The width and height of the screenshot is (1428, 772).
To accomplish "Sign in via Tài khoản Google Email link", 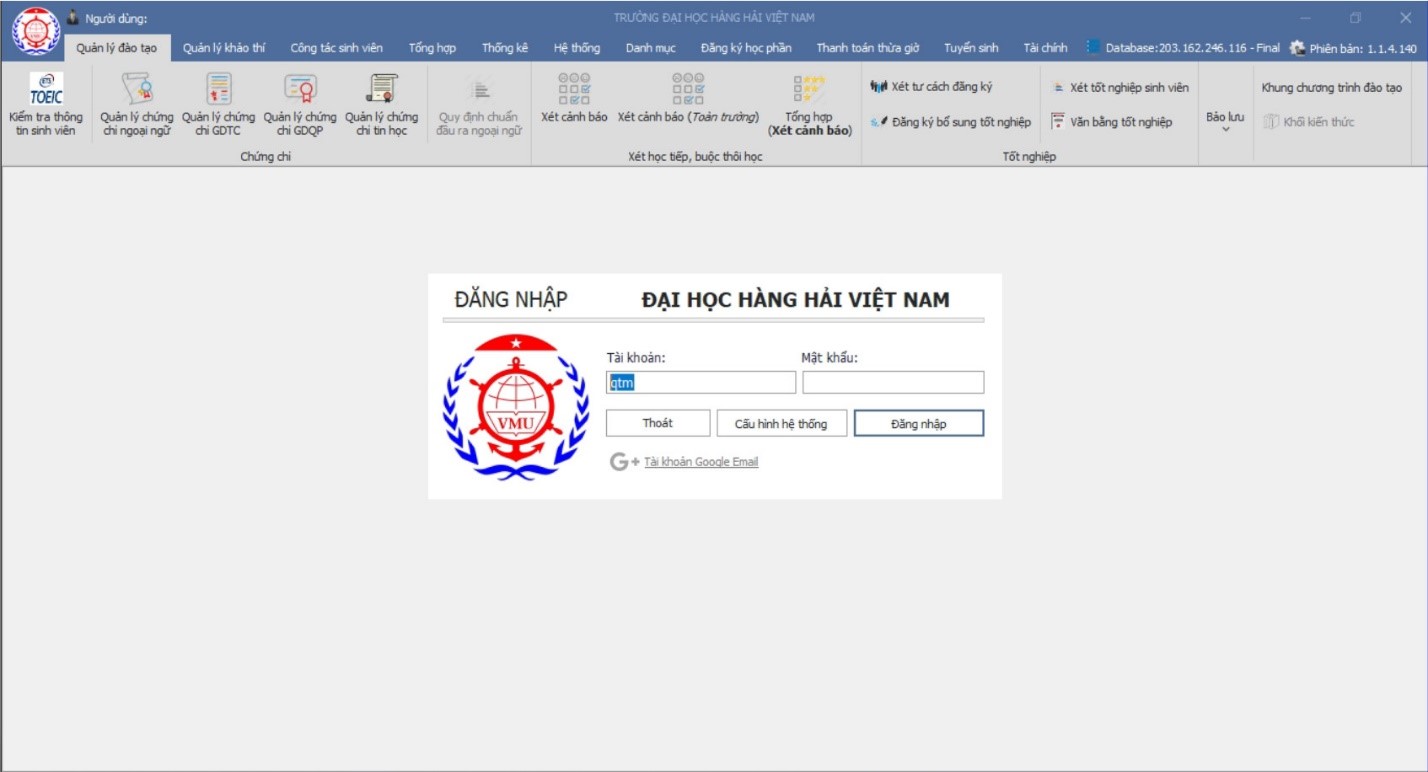I will pos(700,462).
